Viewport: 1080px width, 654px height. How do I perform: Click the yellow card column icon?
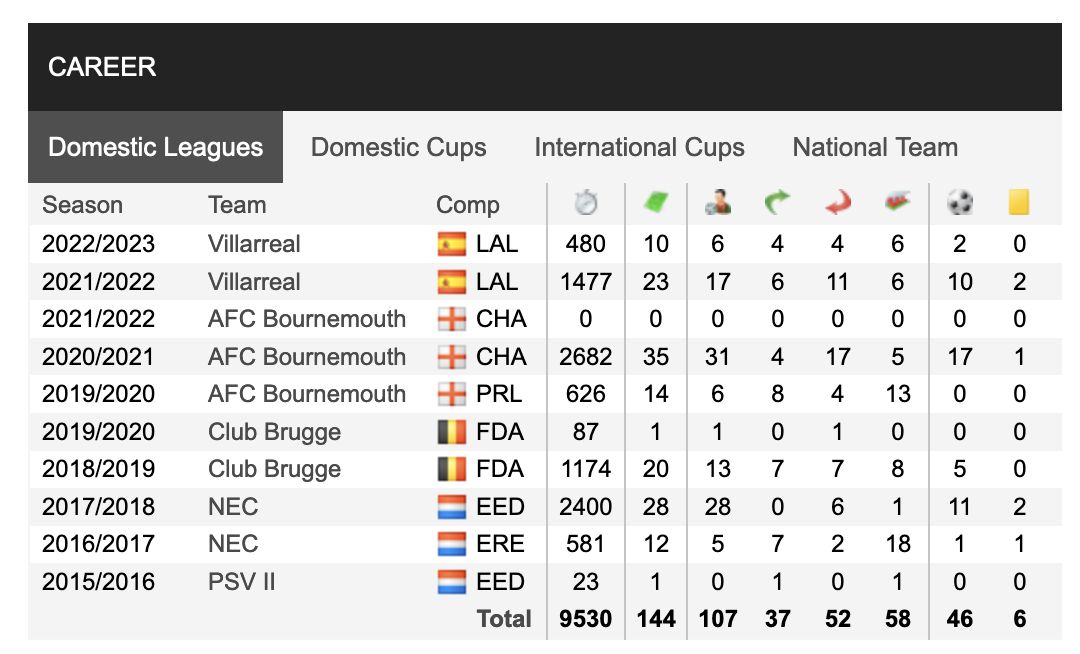click(1019, 202)
